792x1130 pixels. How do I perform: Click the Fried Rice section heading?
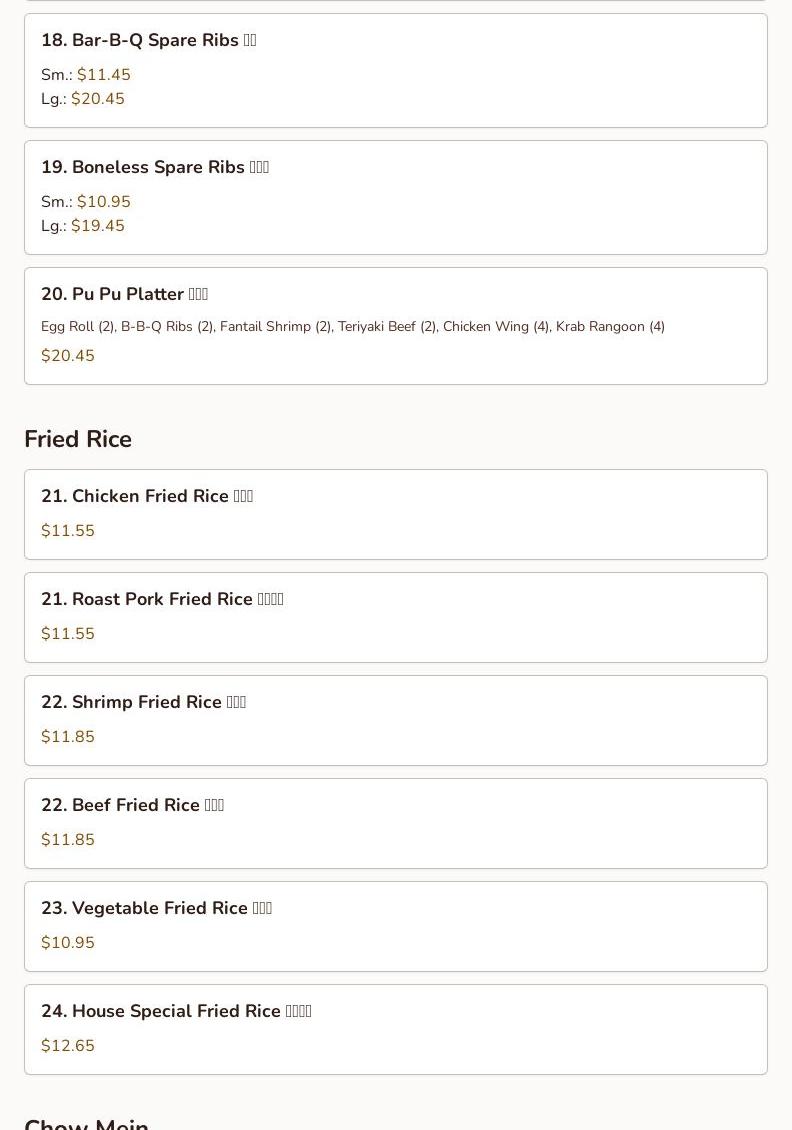[x=78, y=439]
